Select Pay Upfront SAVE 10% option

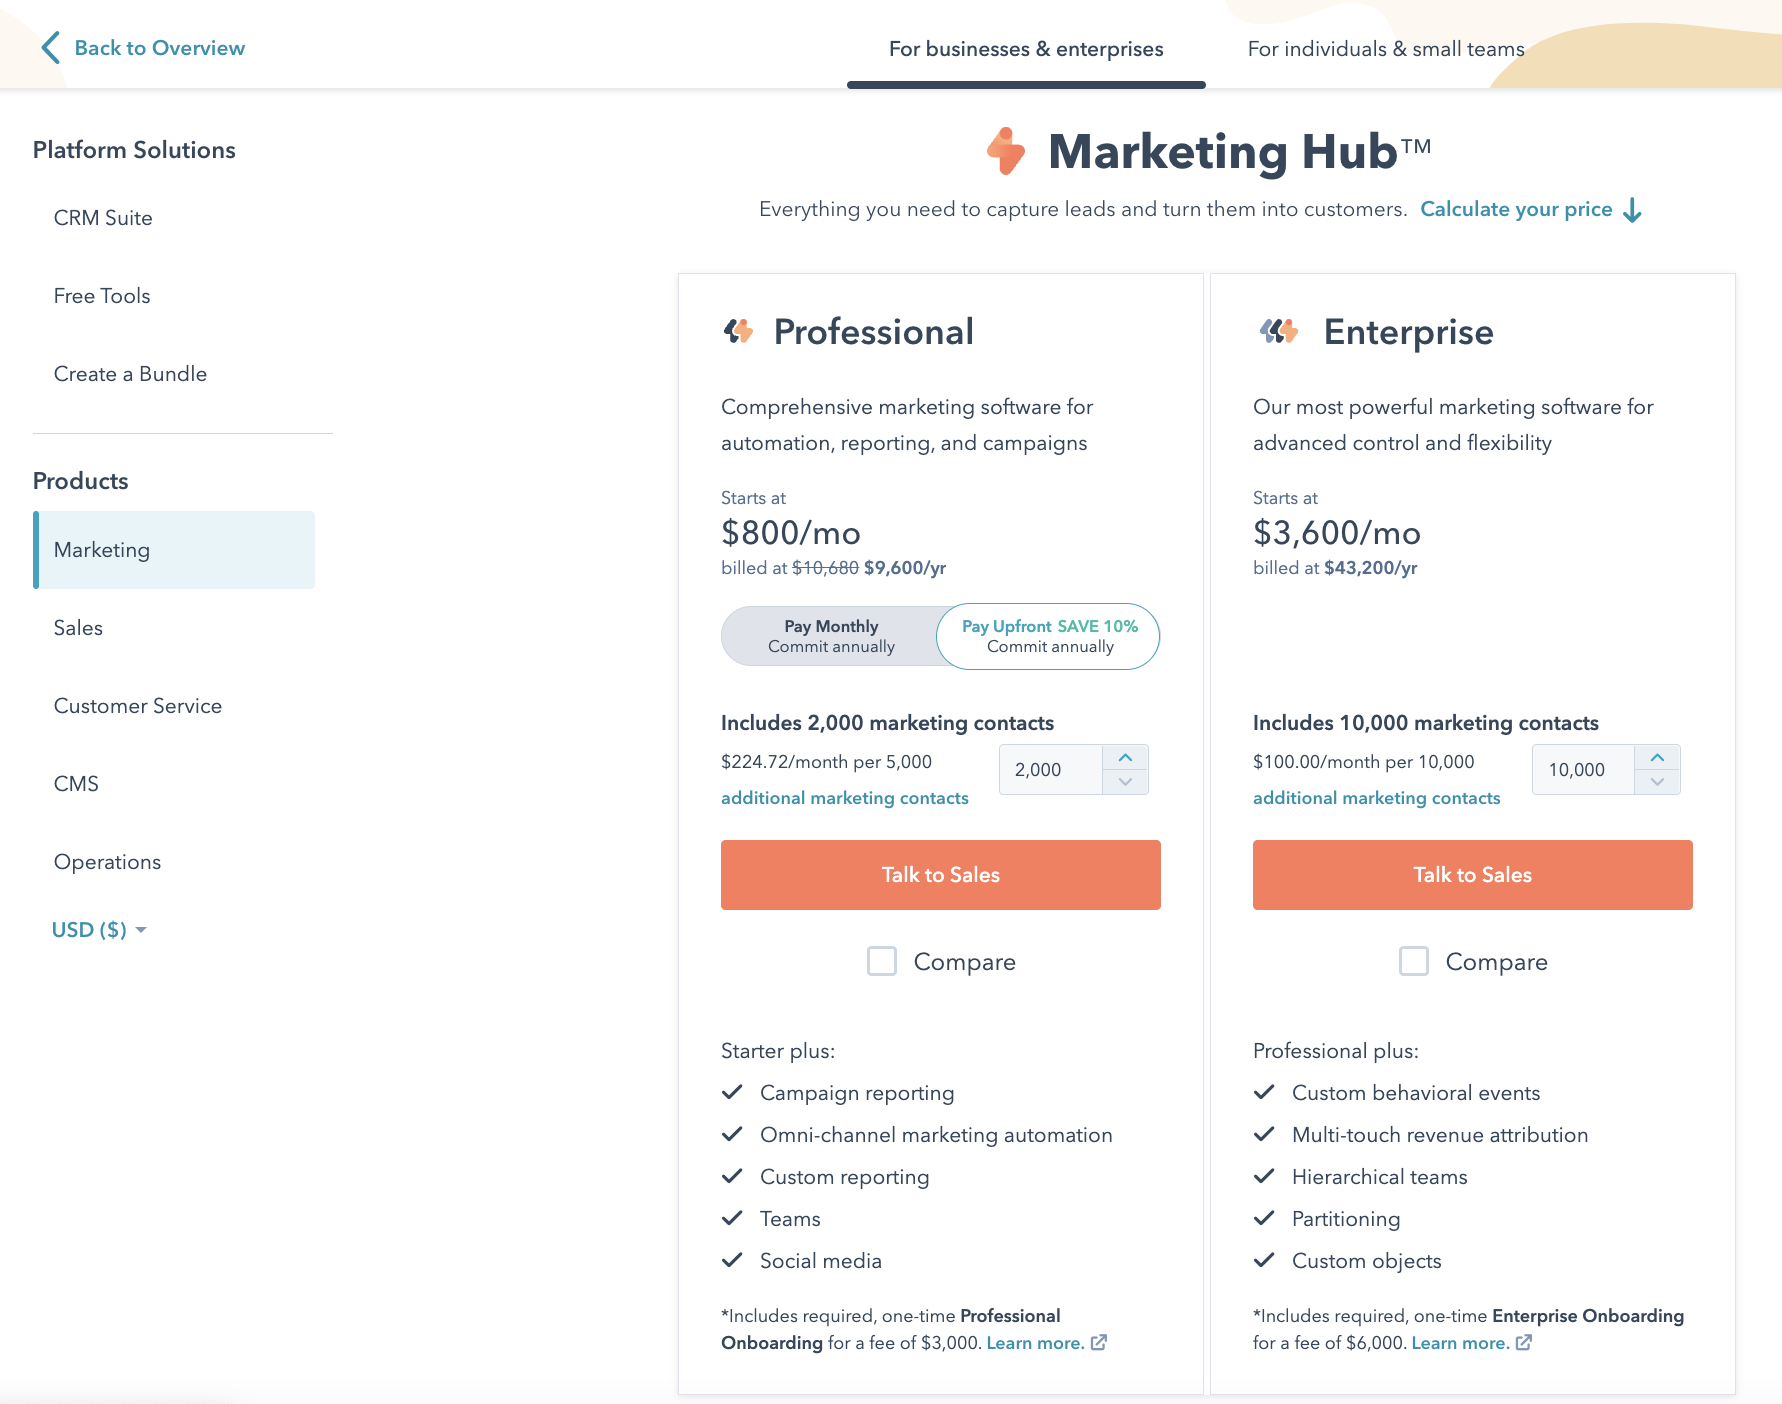pos(1049,636)
